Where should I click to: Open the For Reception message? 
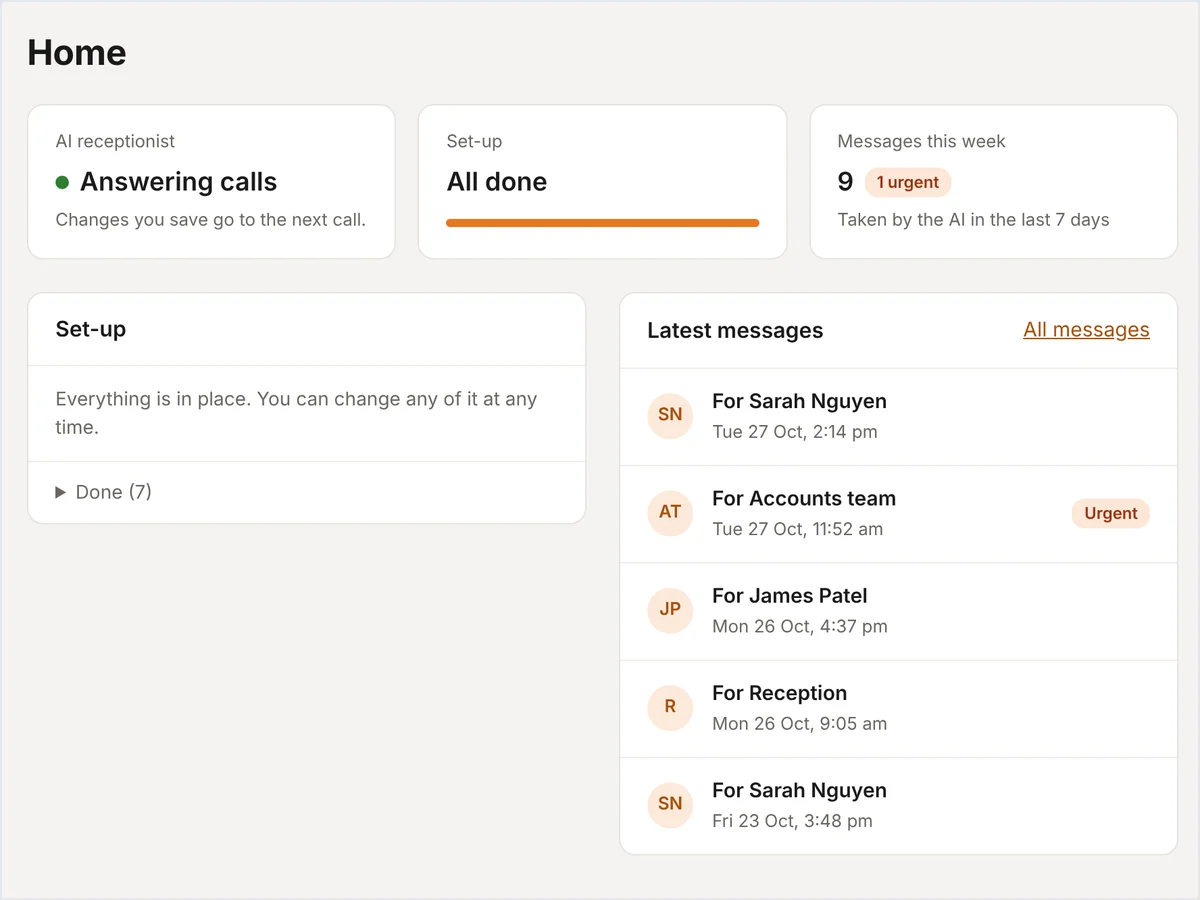pyautogui.click(x=898, y=708)
